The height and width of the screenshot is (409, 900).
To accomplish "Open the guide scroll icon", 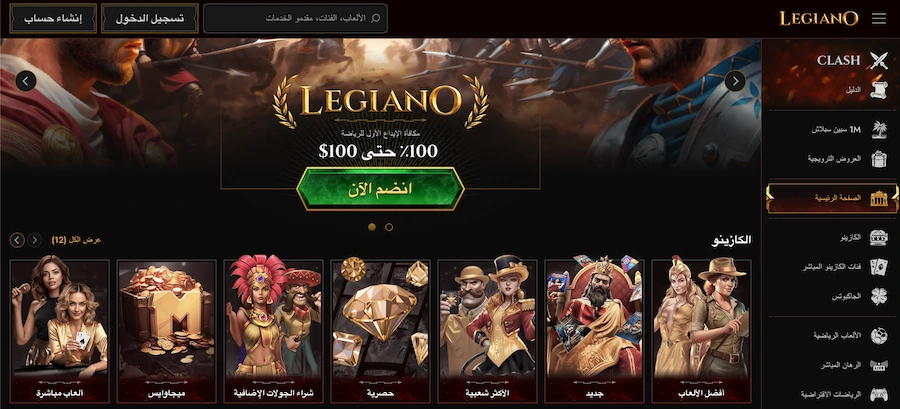I will click(x=878, y=90).
